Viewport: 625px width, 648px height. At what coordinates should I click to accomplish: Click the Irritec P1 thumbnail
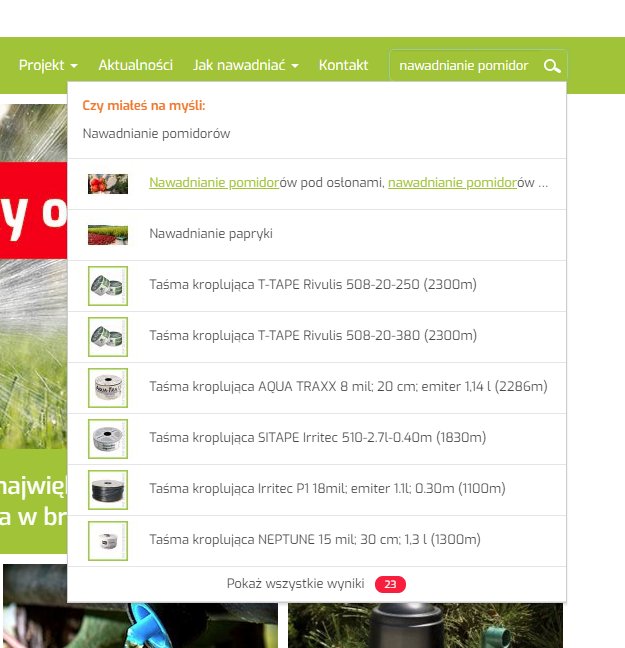108,490
